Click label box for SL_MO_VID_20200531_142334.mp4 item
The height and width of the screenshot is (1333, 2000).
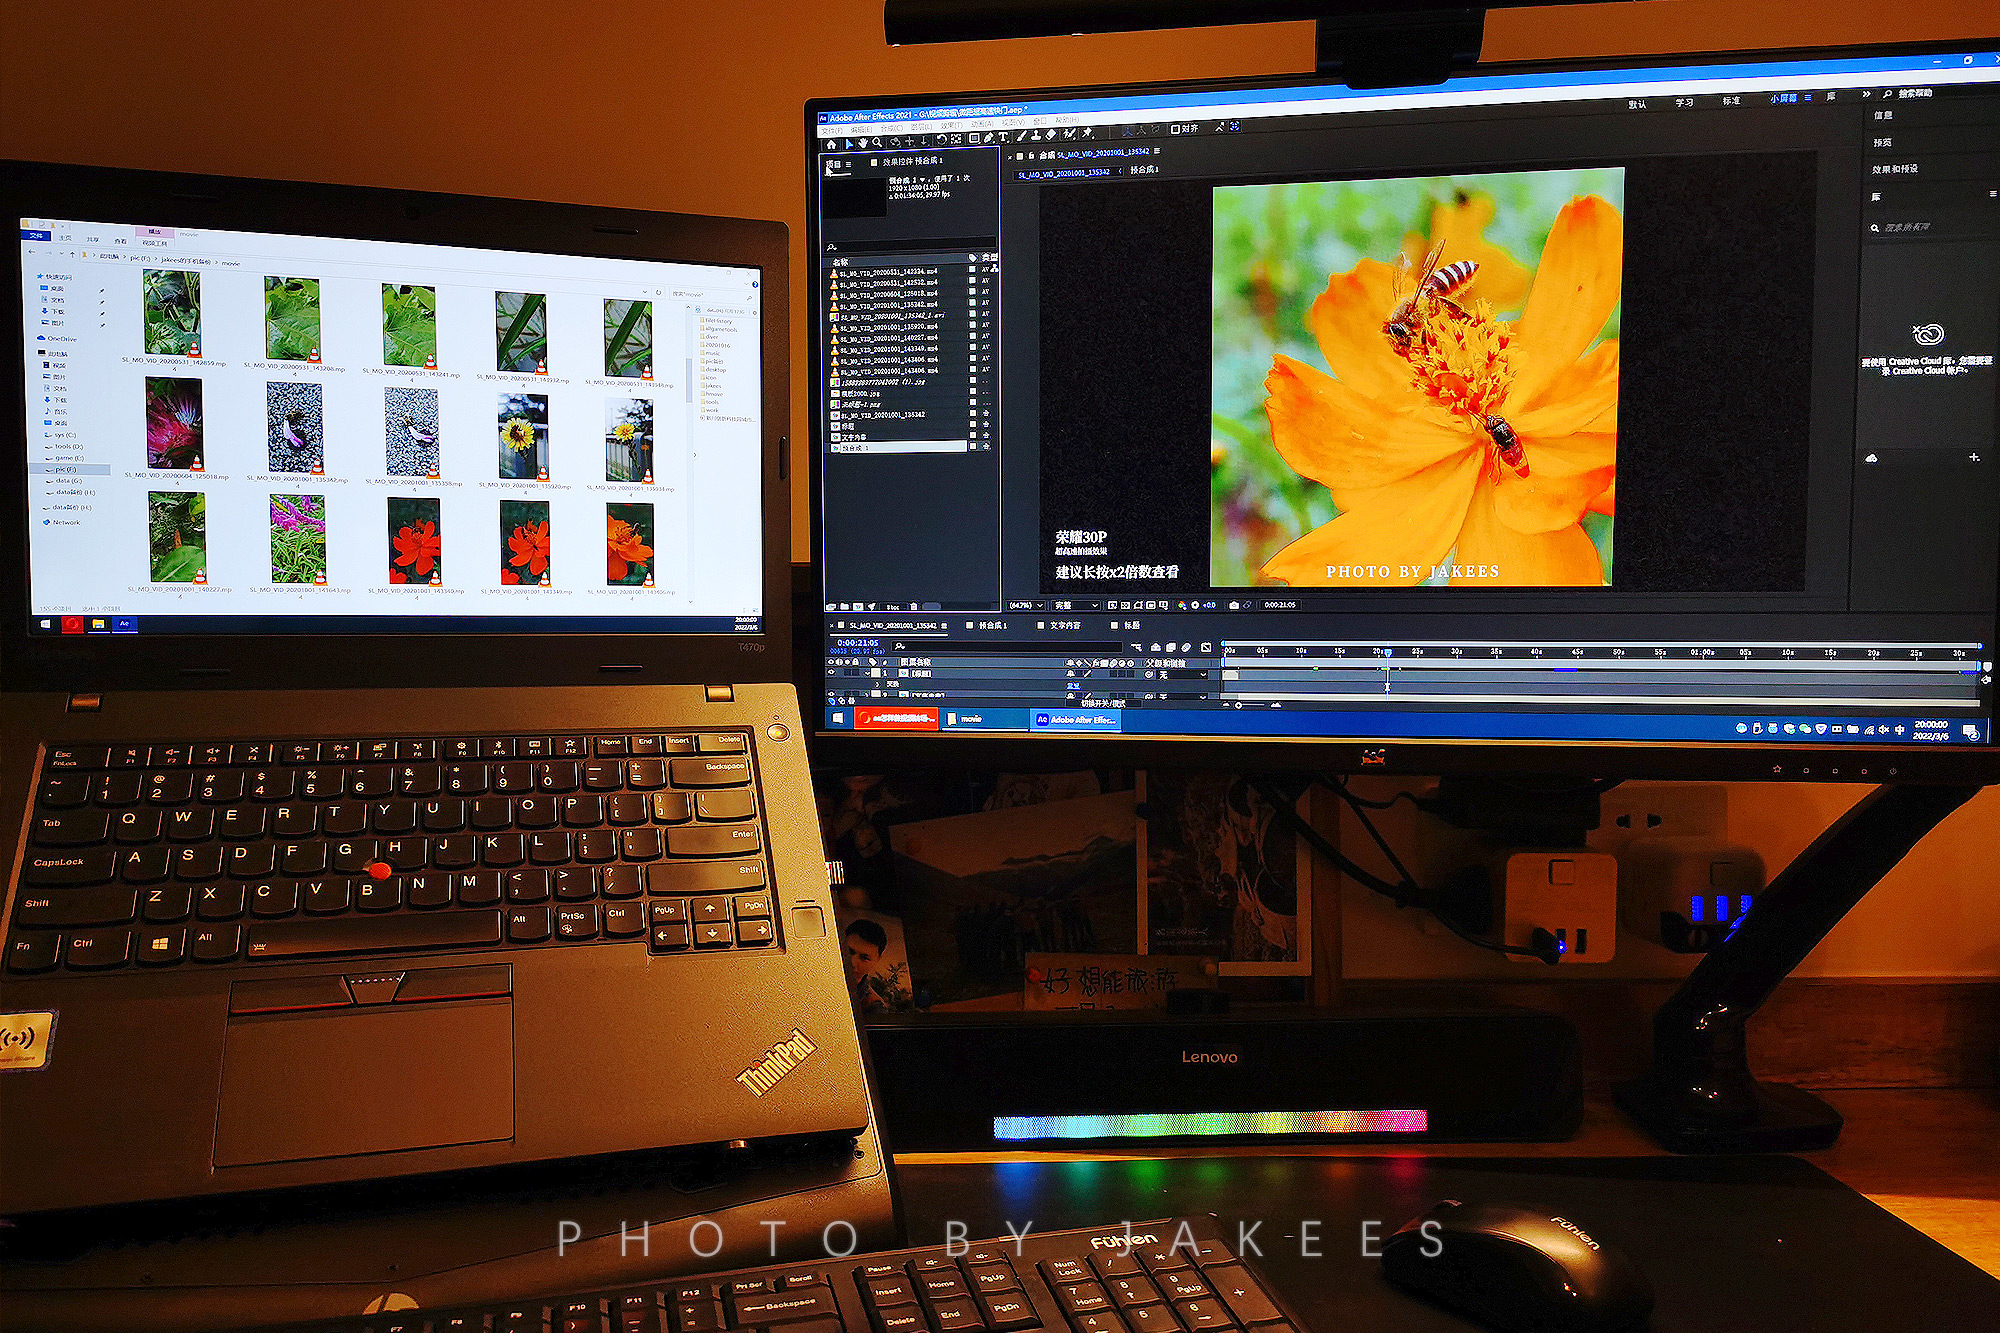click(973, 270)
